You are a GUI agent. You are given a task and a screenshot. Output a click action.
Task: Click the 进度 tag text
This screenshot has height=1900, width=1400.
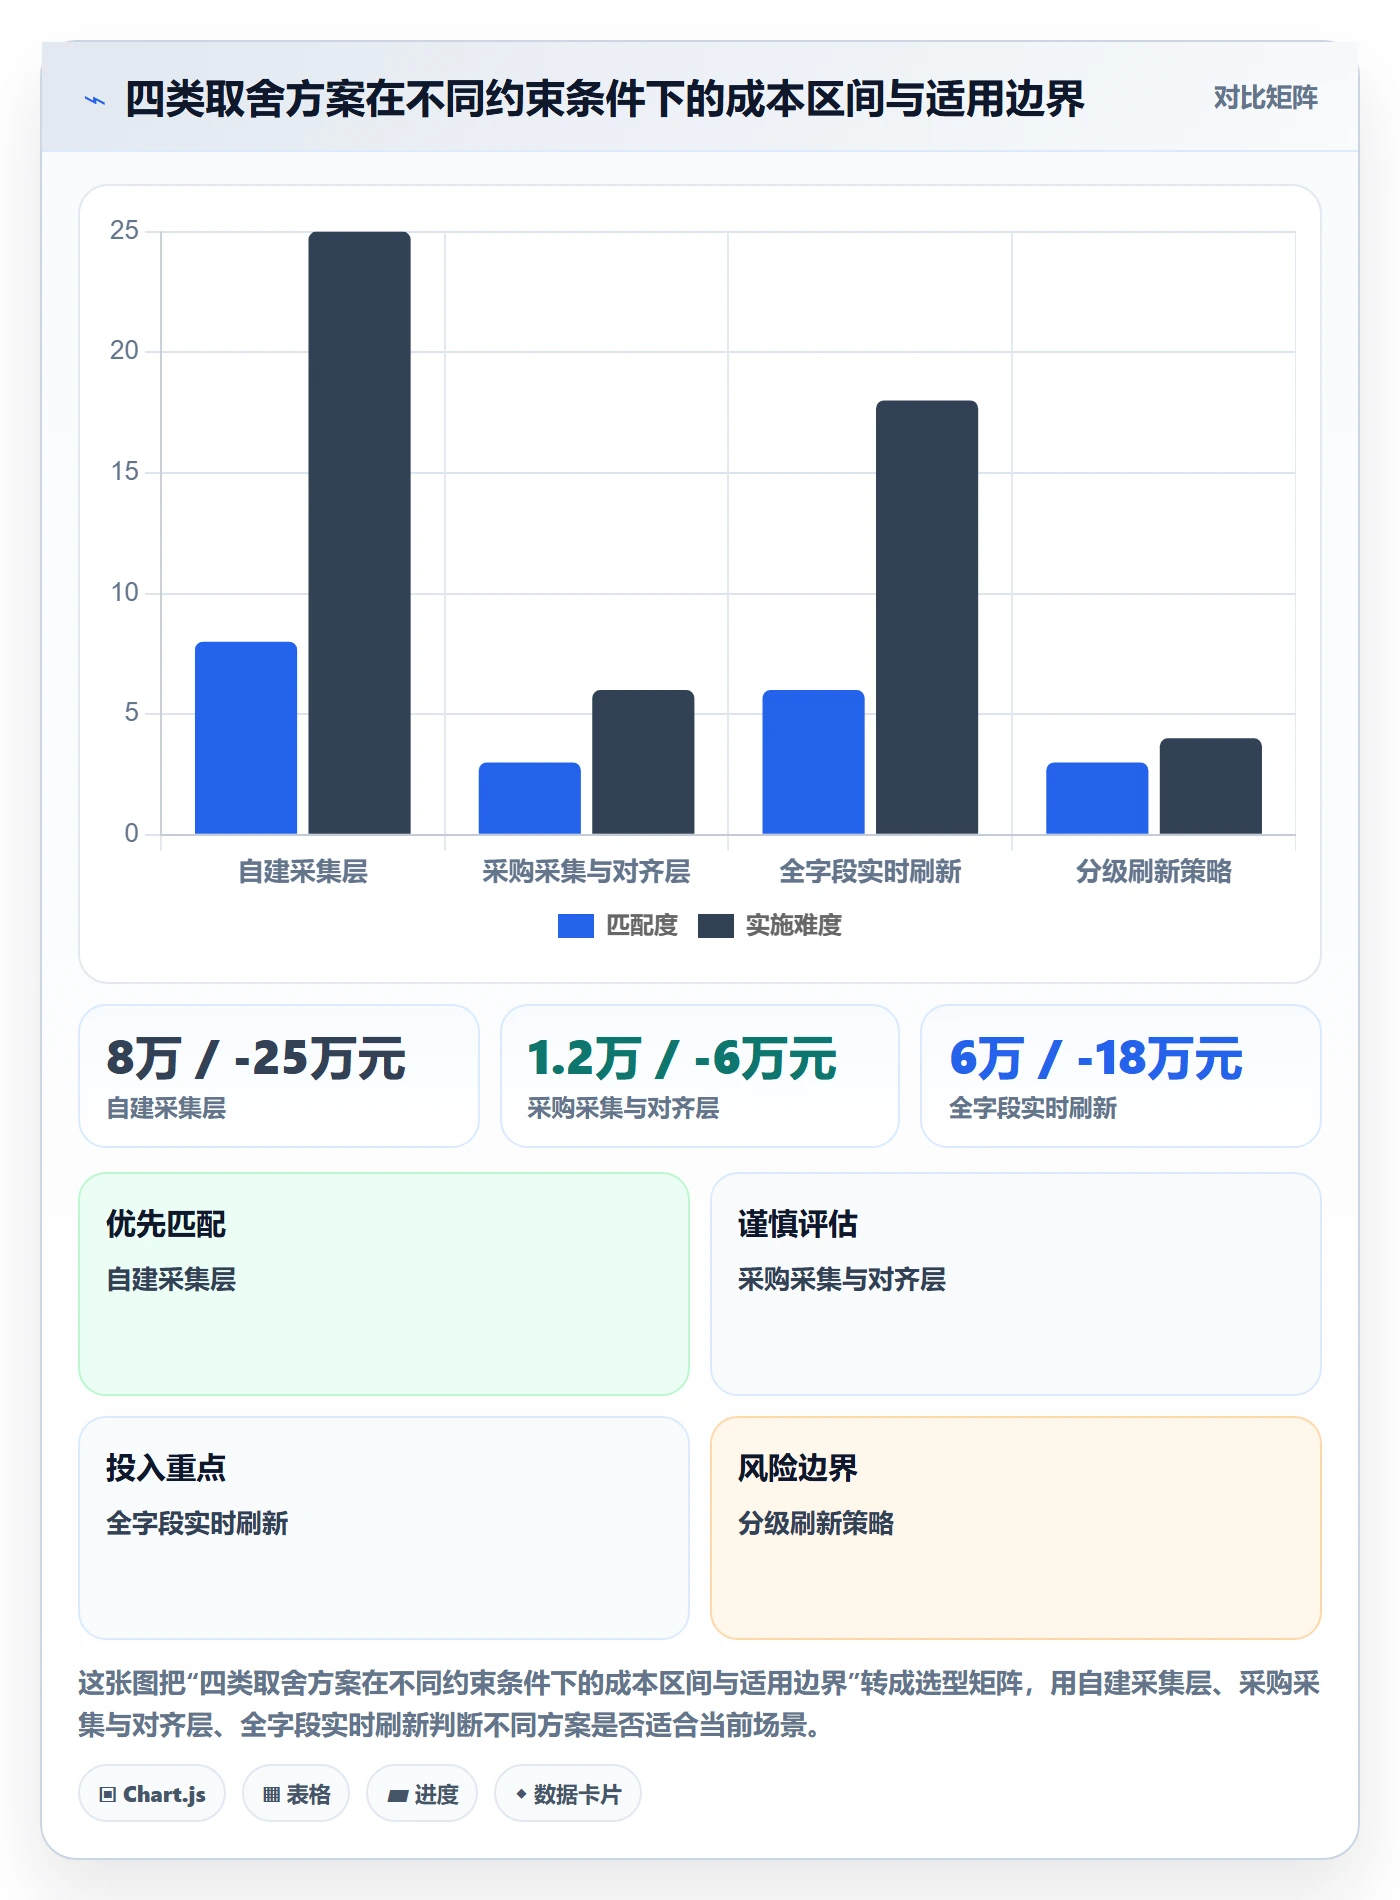coord(436,1795)
